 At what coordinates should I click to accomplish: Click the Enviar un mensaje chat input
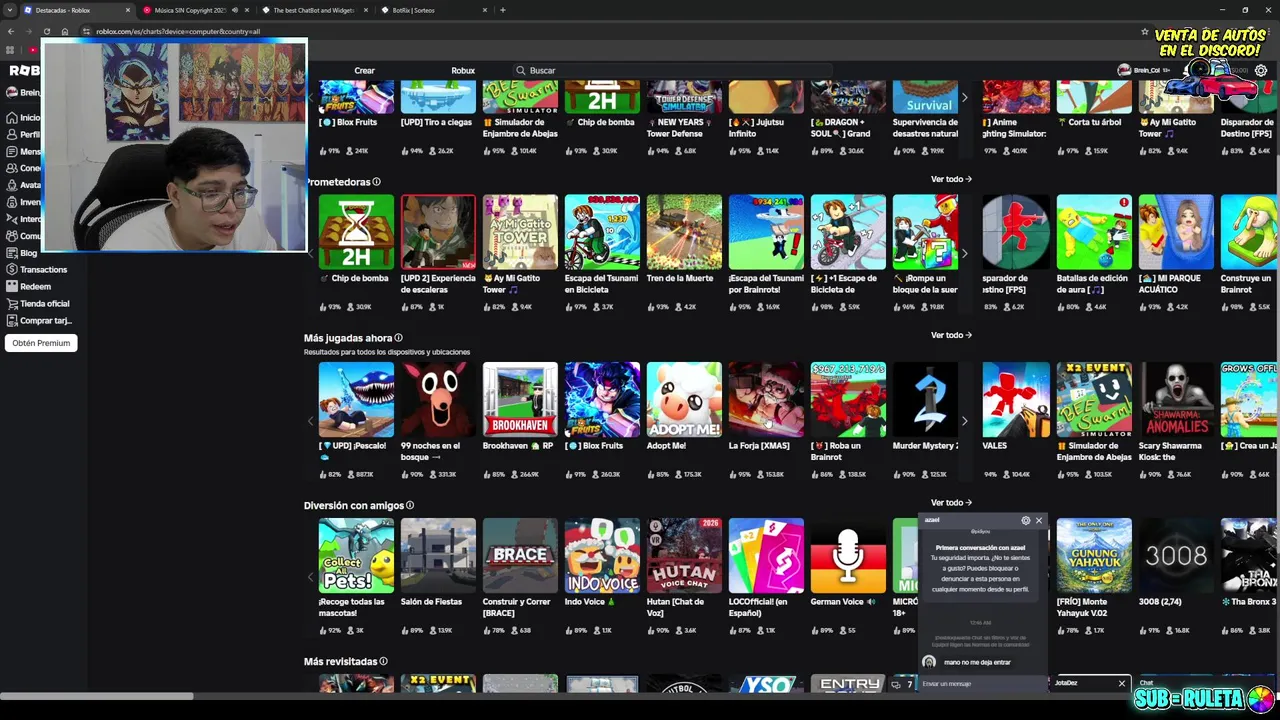pyautogui.click(x=983, y=684)
